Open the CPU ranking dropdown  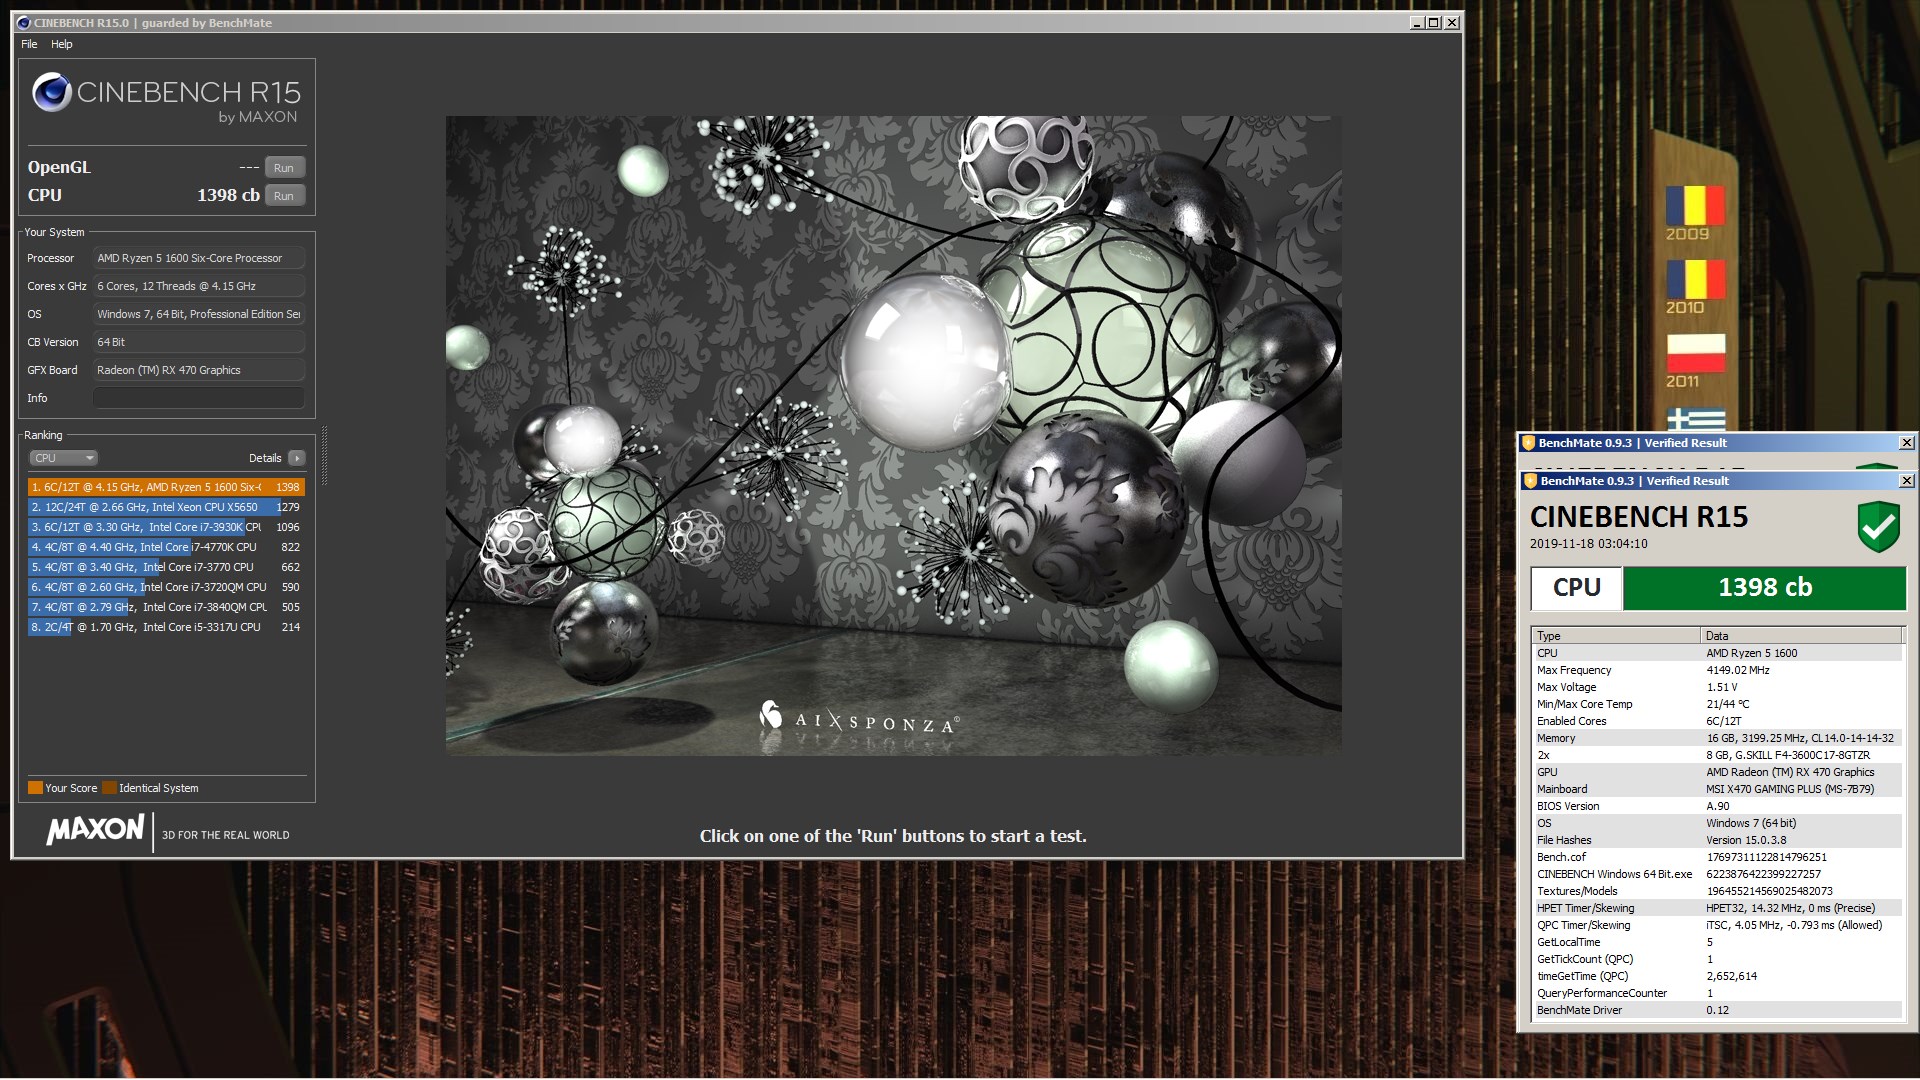click(63, 458)
